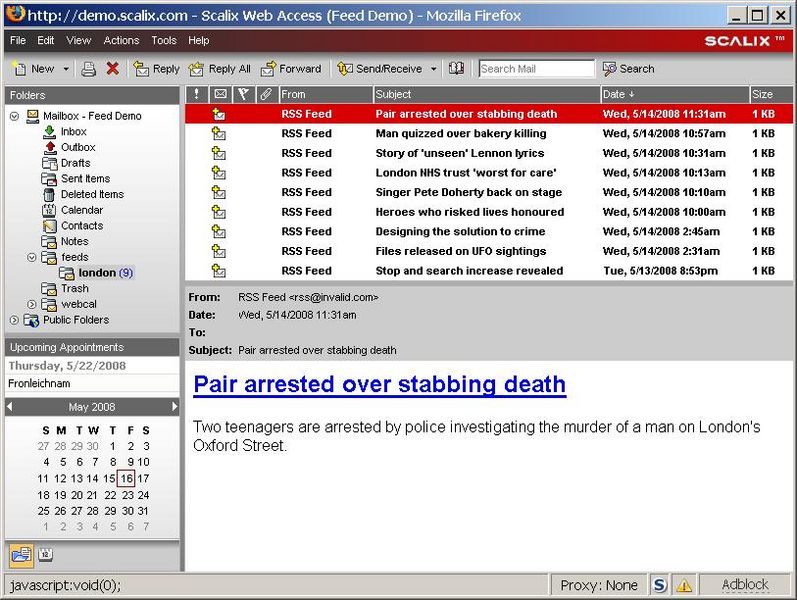Image resolution: width=797 pixels, height=600 pixels.
Task: Switch to calendar view icon at bottom left
Action: (45, 555)
